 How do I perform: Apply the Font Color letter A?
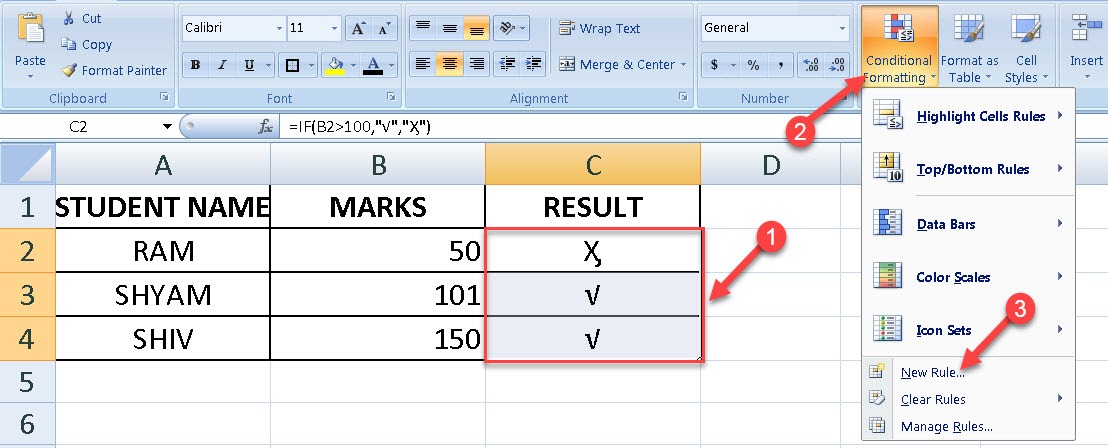[372, 65]
